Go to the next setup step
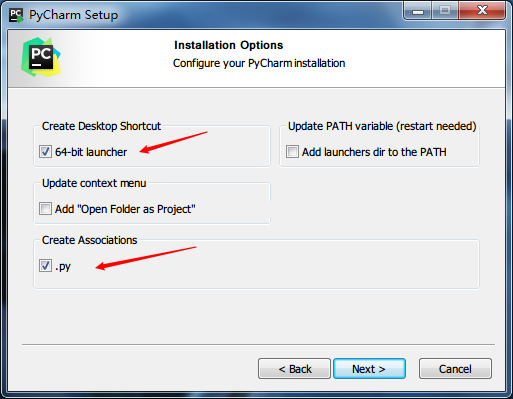The height and width of the screenshot is (399, 513). [369, 369]
